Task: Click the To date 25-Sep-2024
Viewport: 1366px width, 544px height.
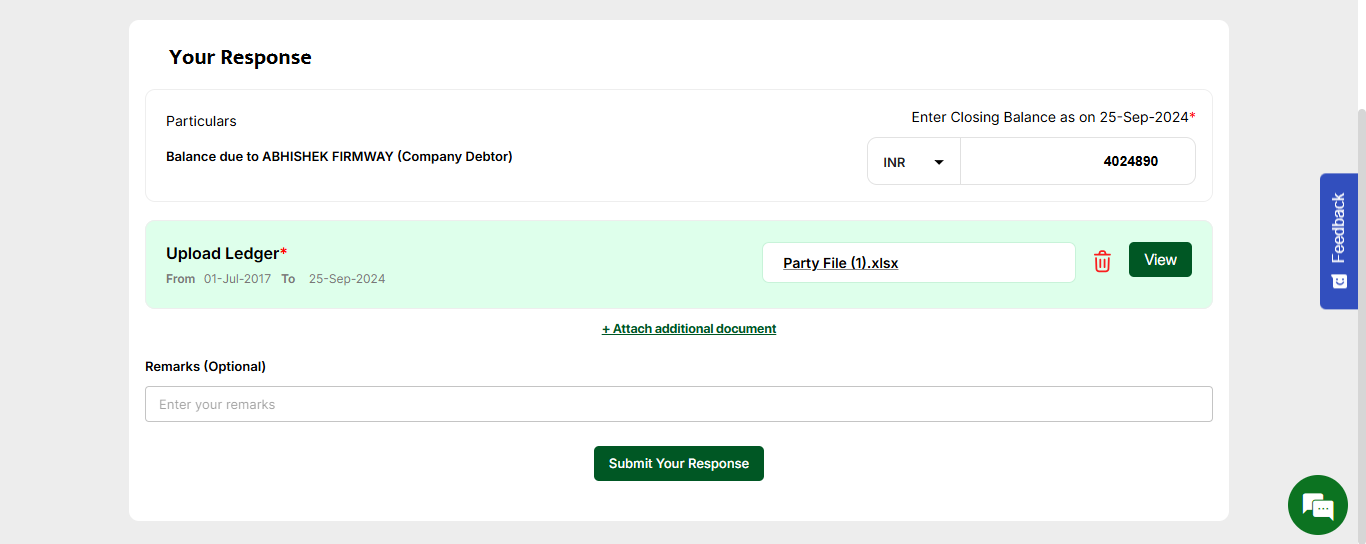Action: click(x=346, y=279)
